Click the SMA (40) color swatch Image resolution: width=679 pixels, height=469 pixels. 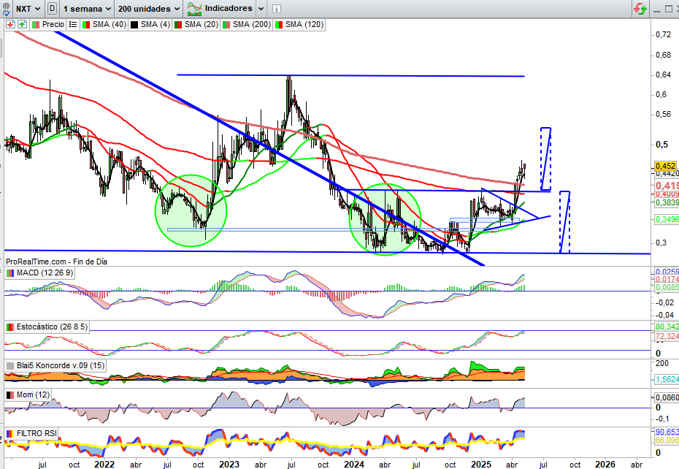(86, 25)
